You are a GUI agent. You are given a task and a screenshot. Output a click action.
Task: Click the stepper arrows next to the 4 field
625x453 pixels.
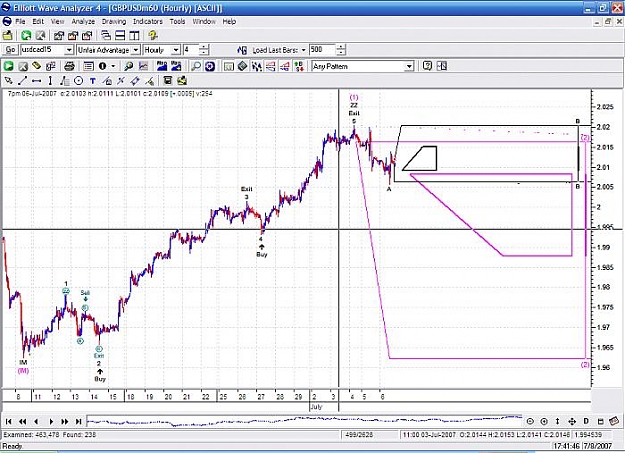pyautogui.click(x=204, y=50)
